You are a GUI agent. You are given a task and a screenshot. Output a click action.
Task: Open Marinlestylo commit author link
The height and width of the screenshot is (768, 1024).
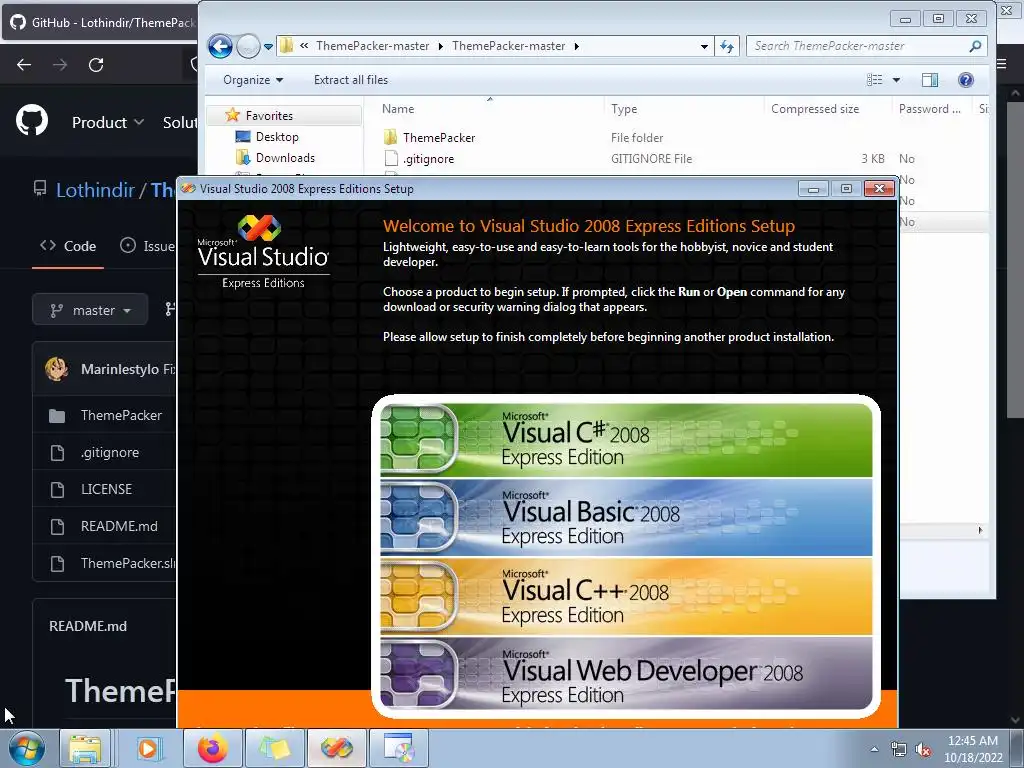(x=120, y=370)
